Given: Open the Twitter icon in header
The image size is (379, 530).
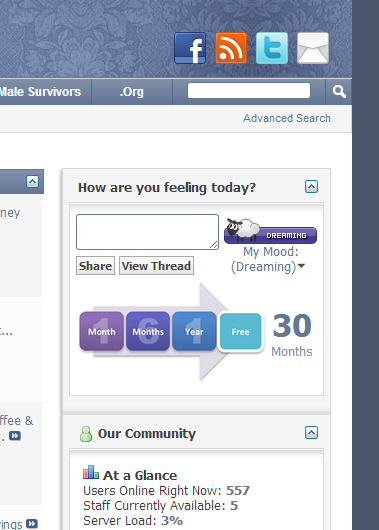Looking at the screenshot, I should [272, 48].
